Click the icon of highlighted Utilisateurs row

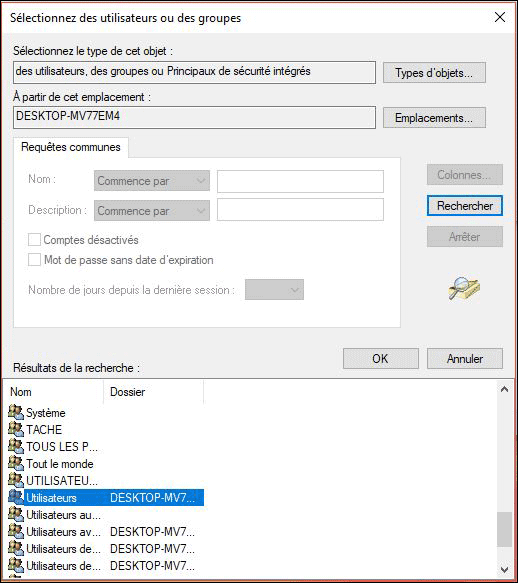(x=16, y=497)
